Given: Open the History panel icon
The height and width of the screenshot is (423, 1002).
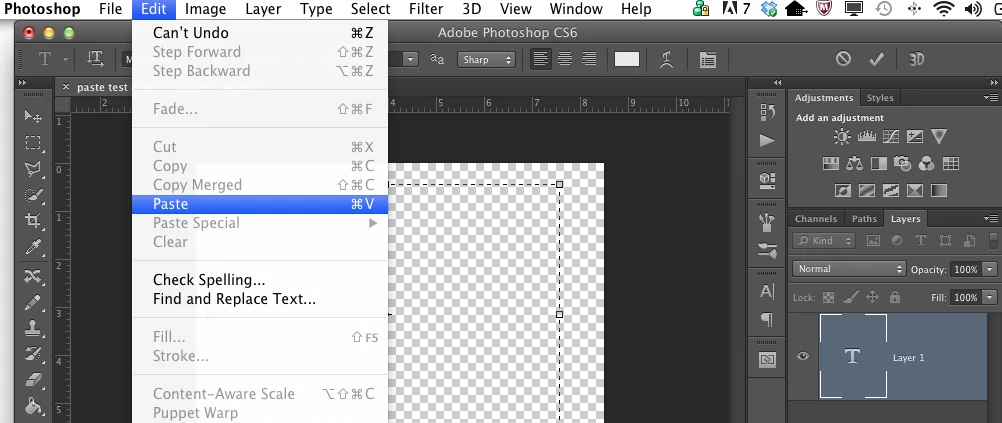Looking at the screenshot, I should [767, 112].
